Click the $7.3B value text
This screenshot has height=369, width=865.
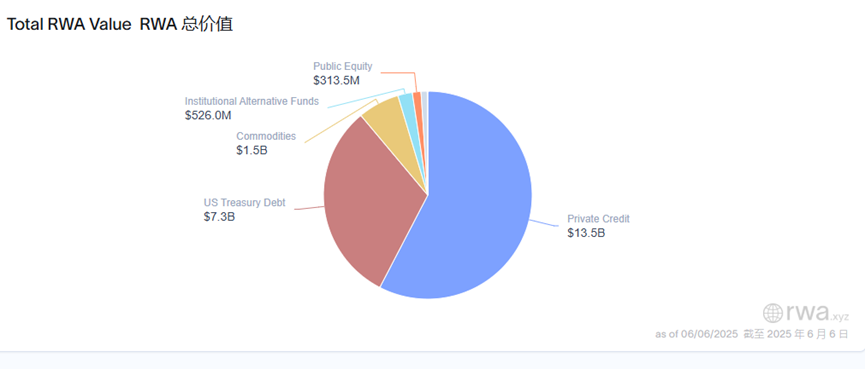[x=220, y=217]
